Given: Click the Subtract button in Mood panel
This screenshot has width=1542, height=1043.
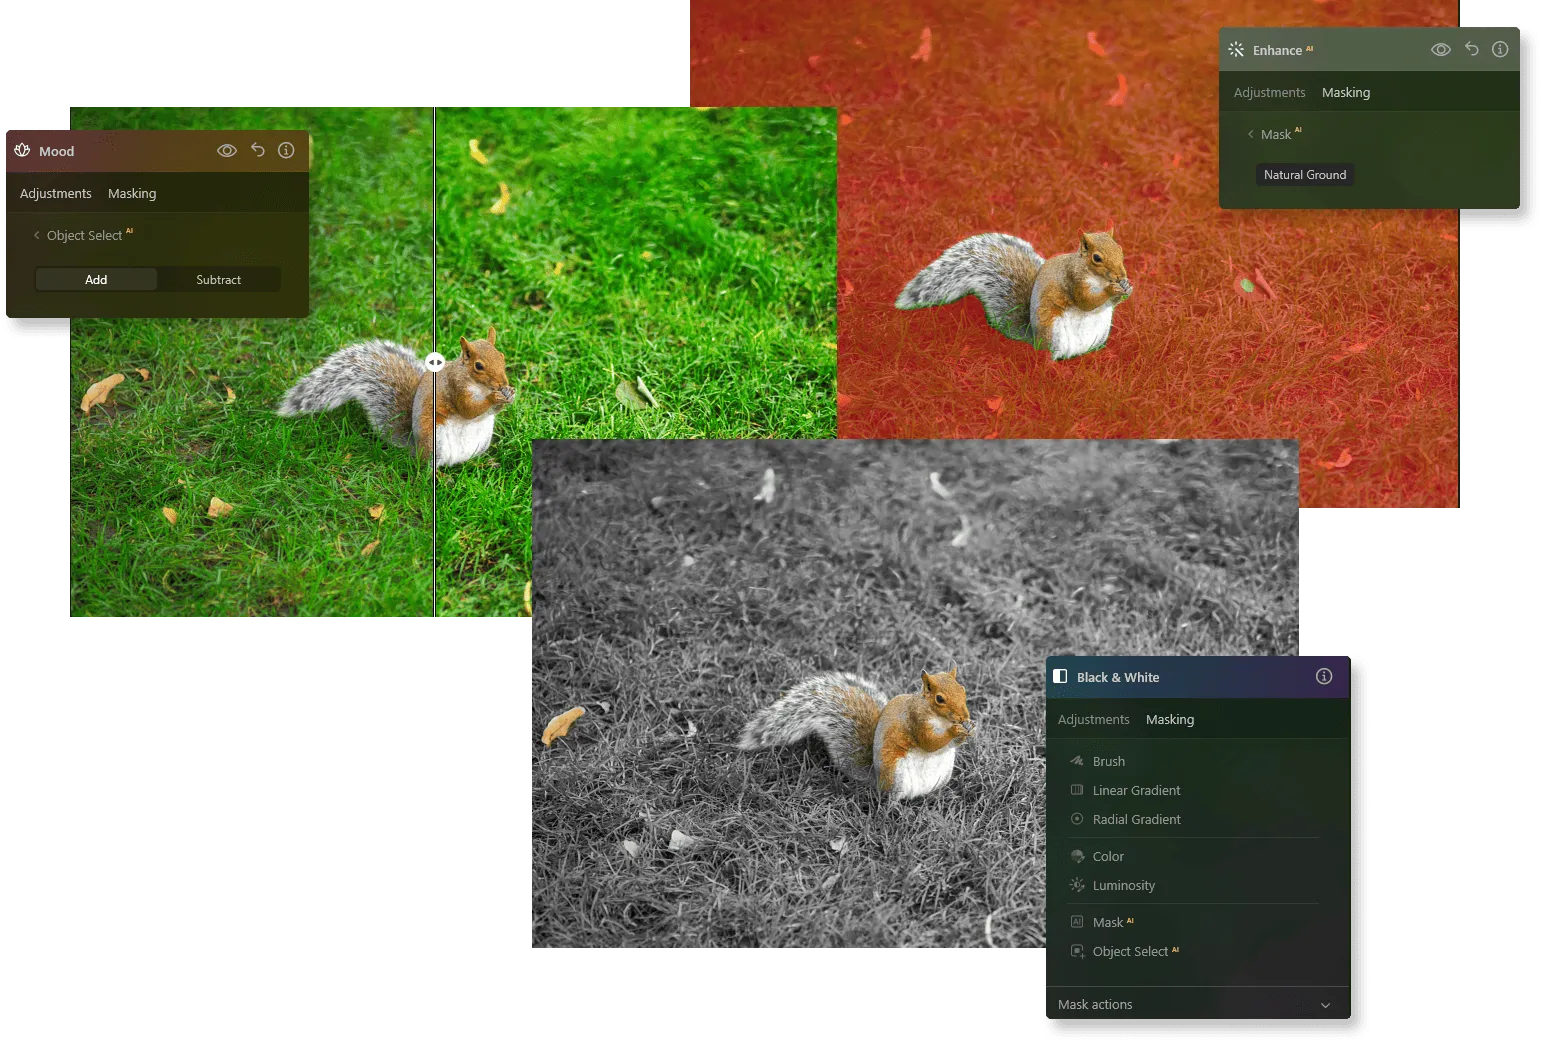Looking at the screenshot, I should coord(219,280).
